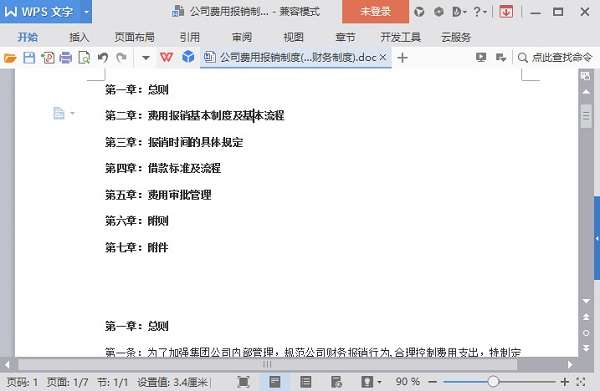Switch to full screen view in status bar
This screenshot has height=391, width=600.
click(243, 382)
